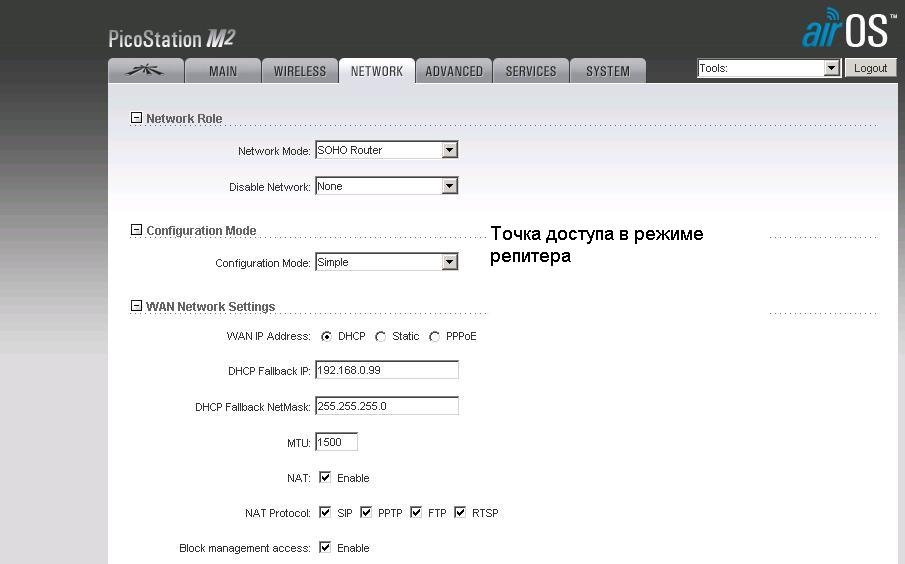Open the Configuration Mode dropdown
Viewport: 905px width, 564px height.
click(x=386, y=262)
